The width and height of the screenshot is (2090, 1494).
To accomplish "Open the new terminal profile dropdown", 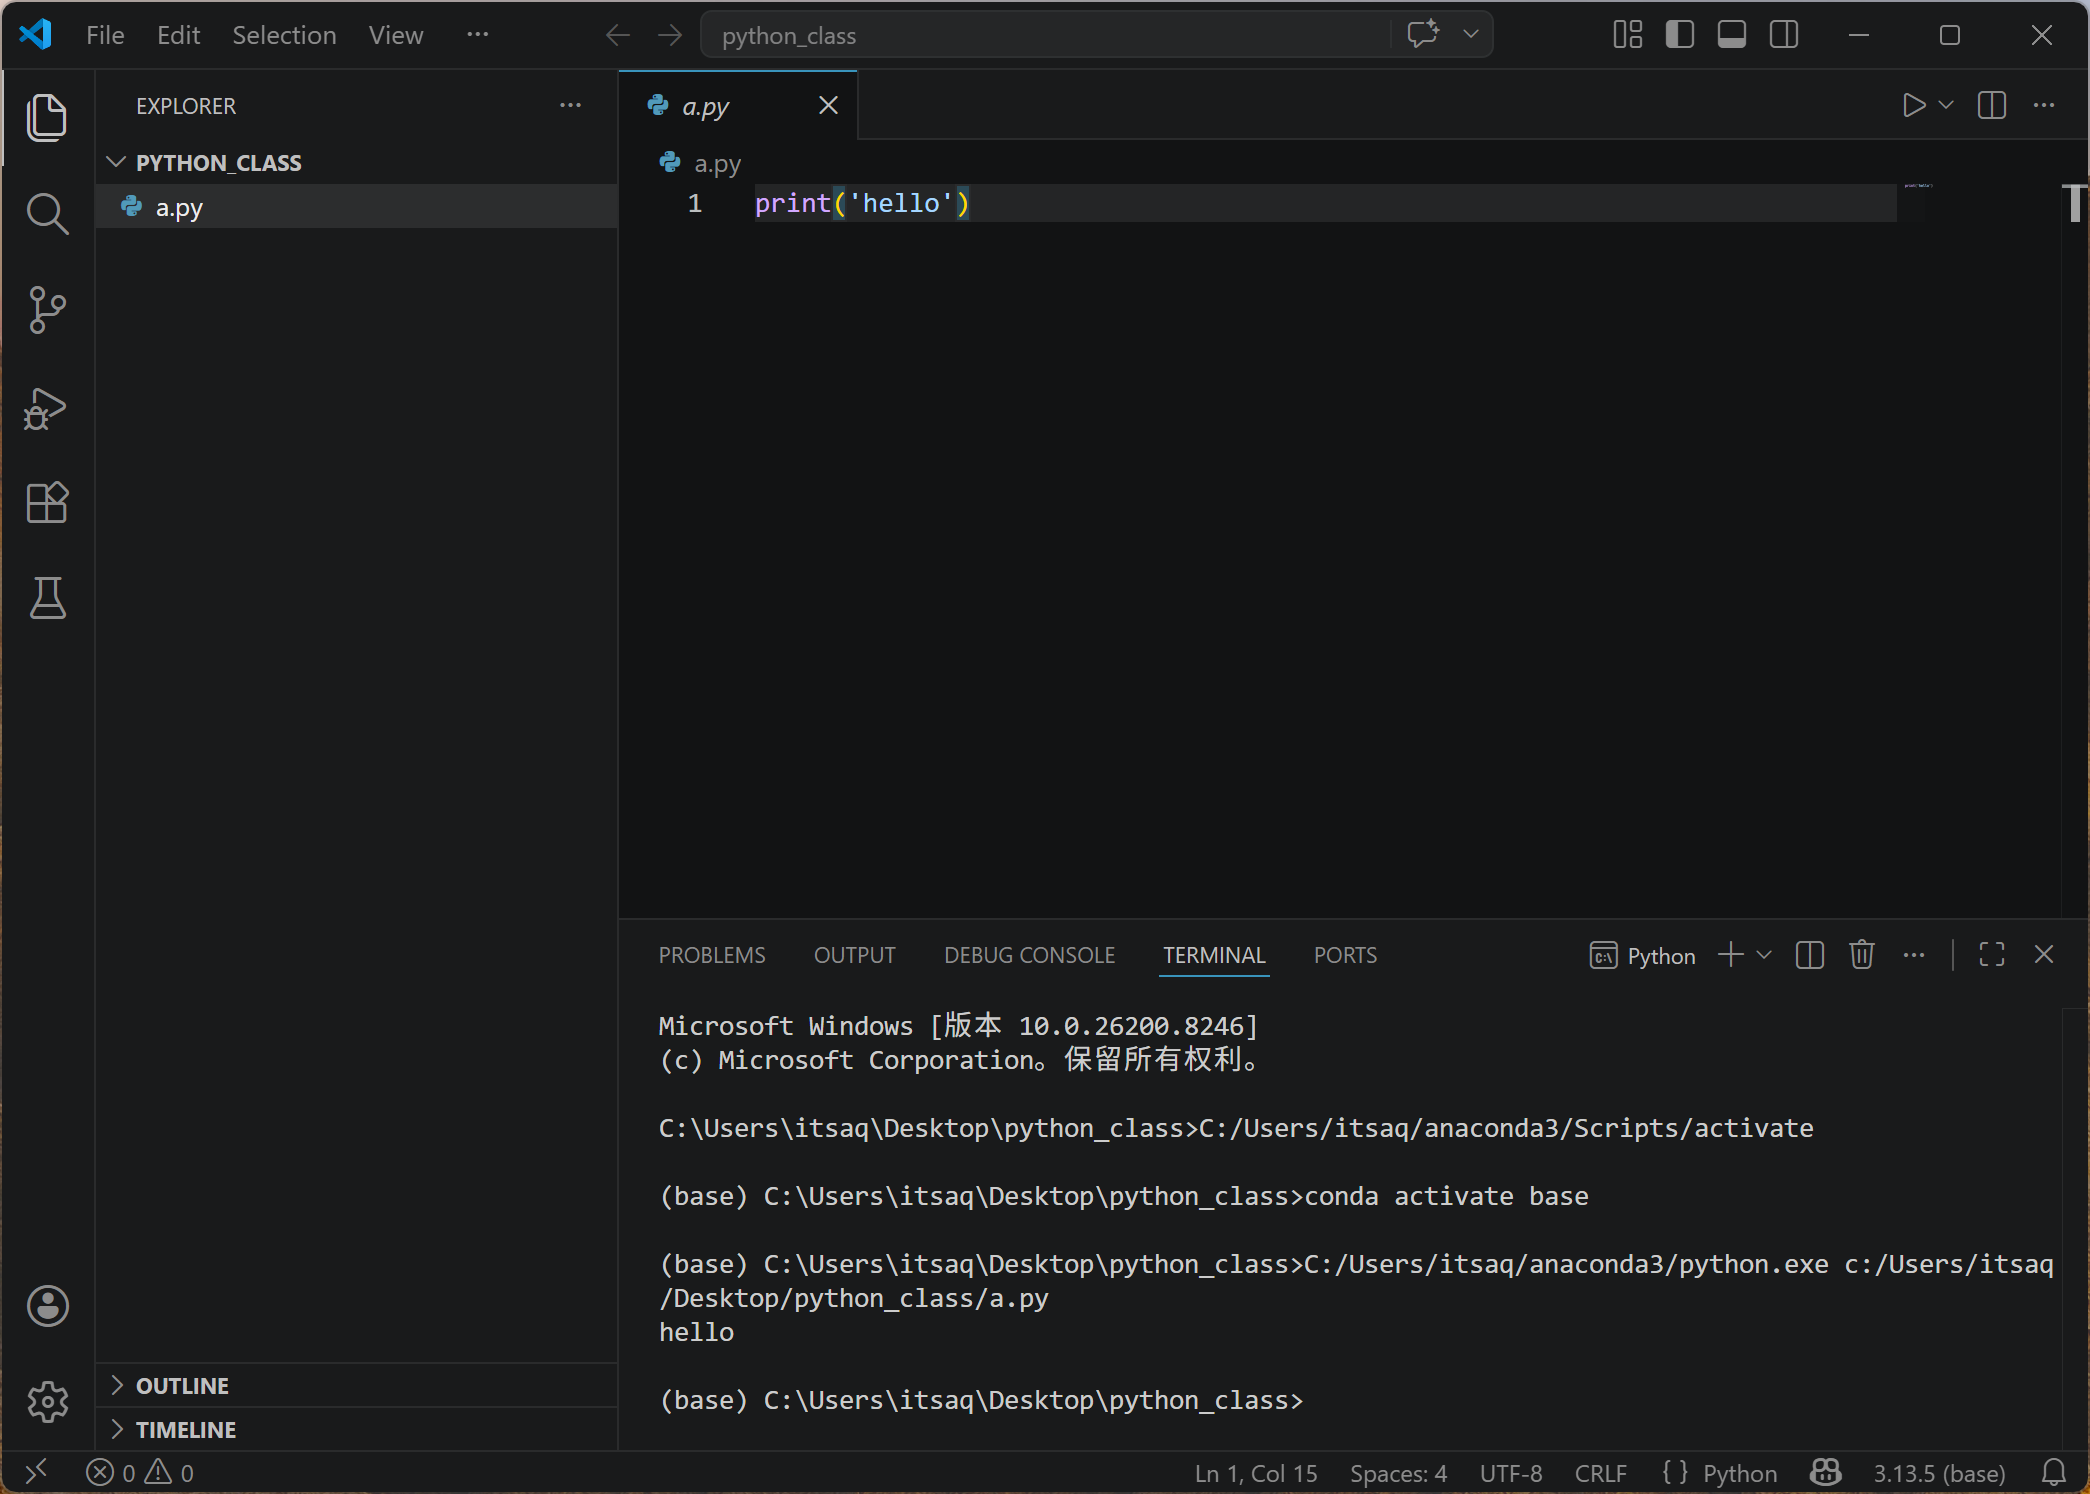I will click(x=1764, y=955).
